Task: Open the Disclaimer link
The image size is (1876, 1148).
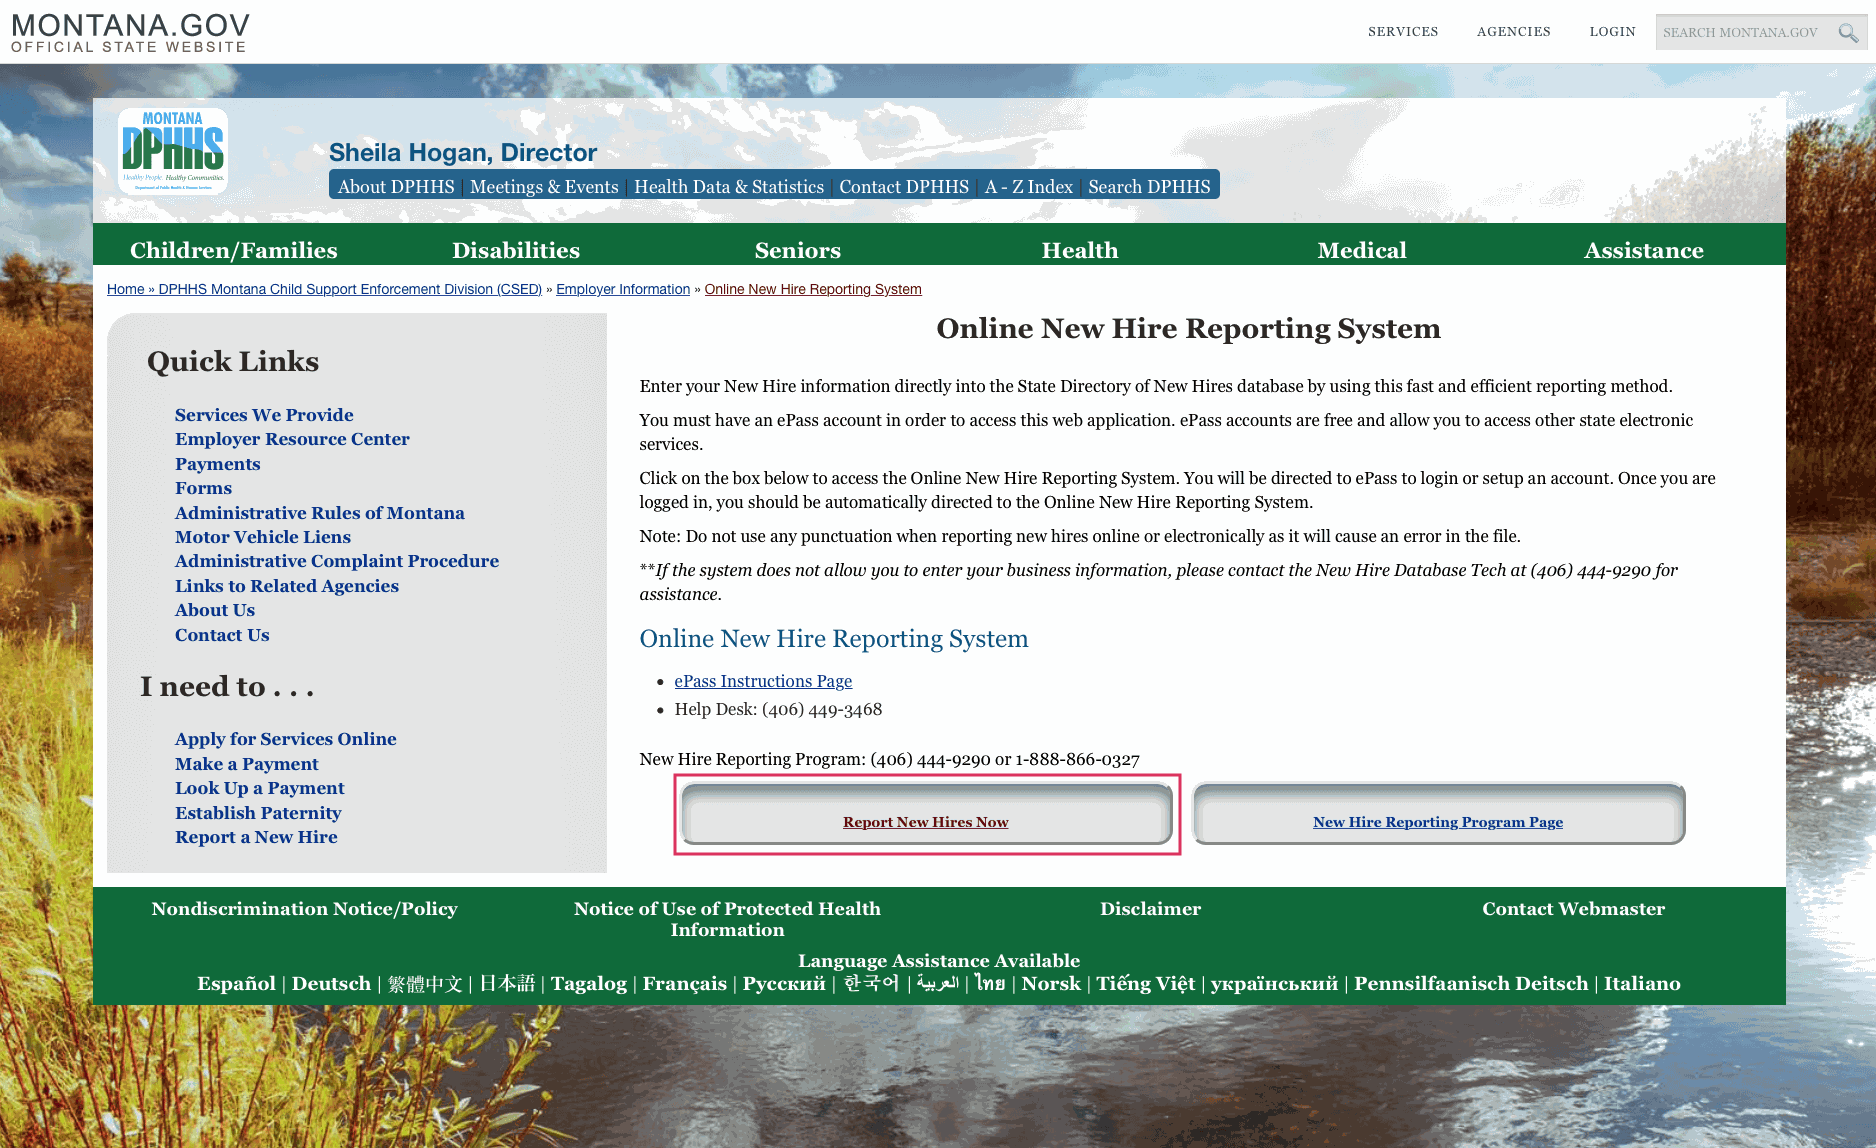Action: pyautogui.click(x=1150, y=909)
